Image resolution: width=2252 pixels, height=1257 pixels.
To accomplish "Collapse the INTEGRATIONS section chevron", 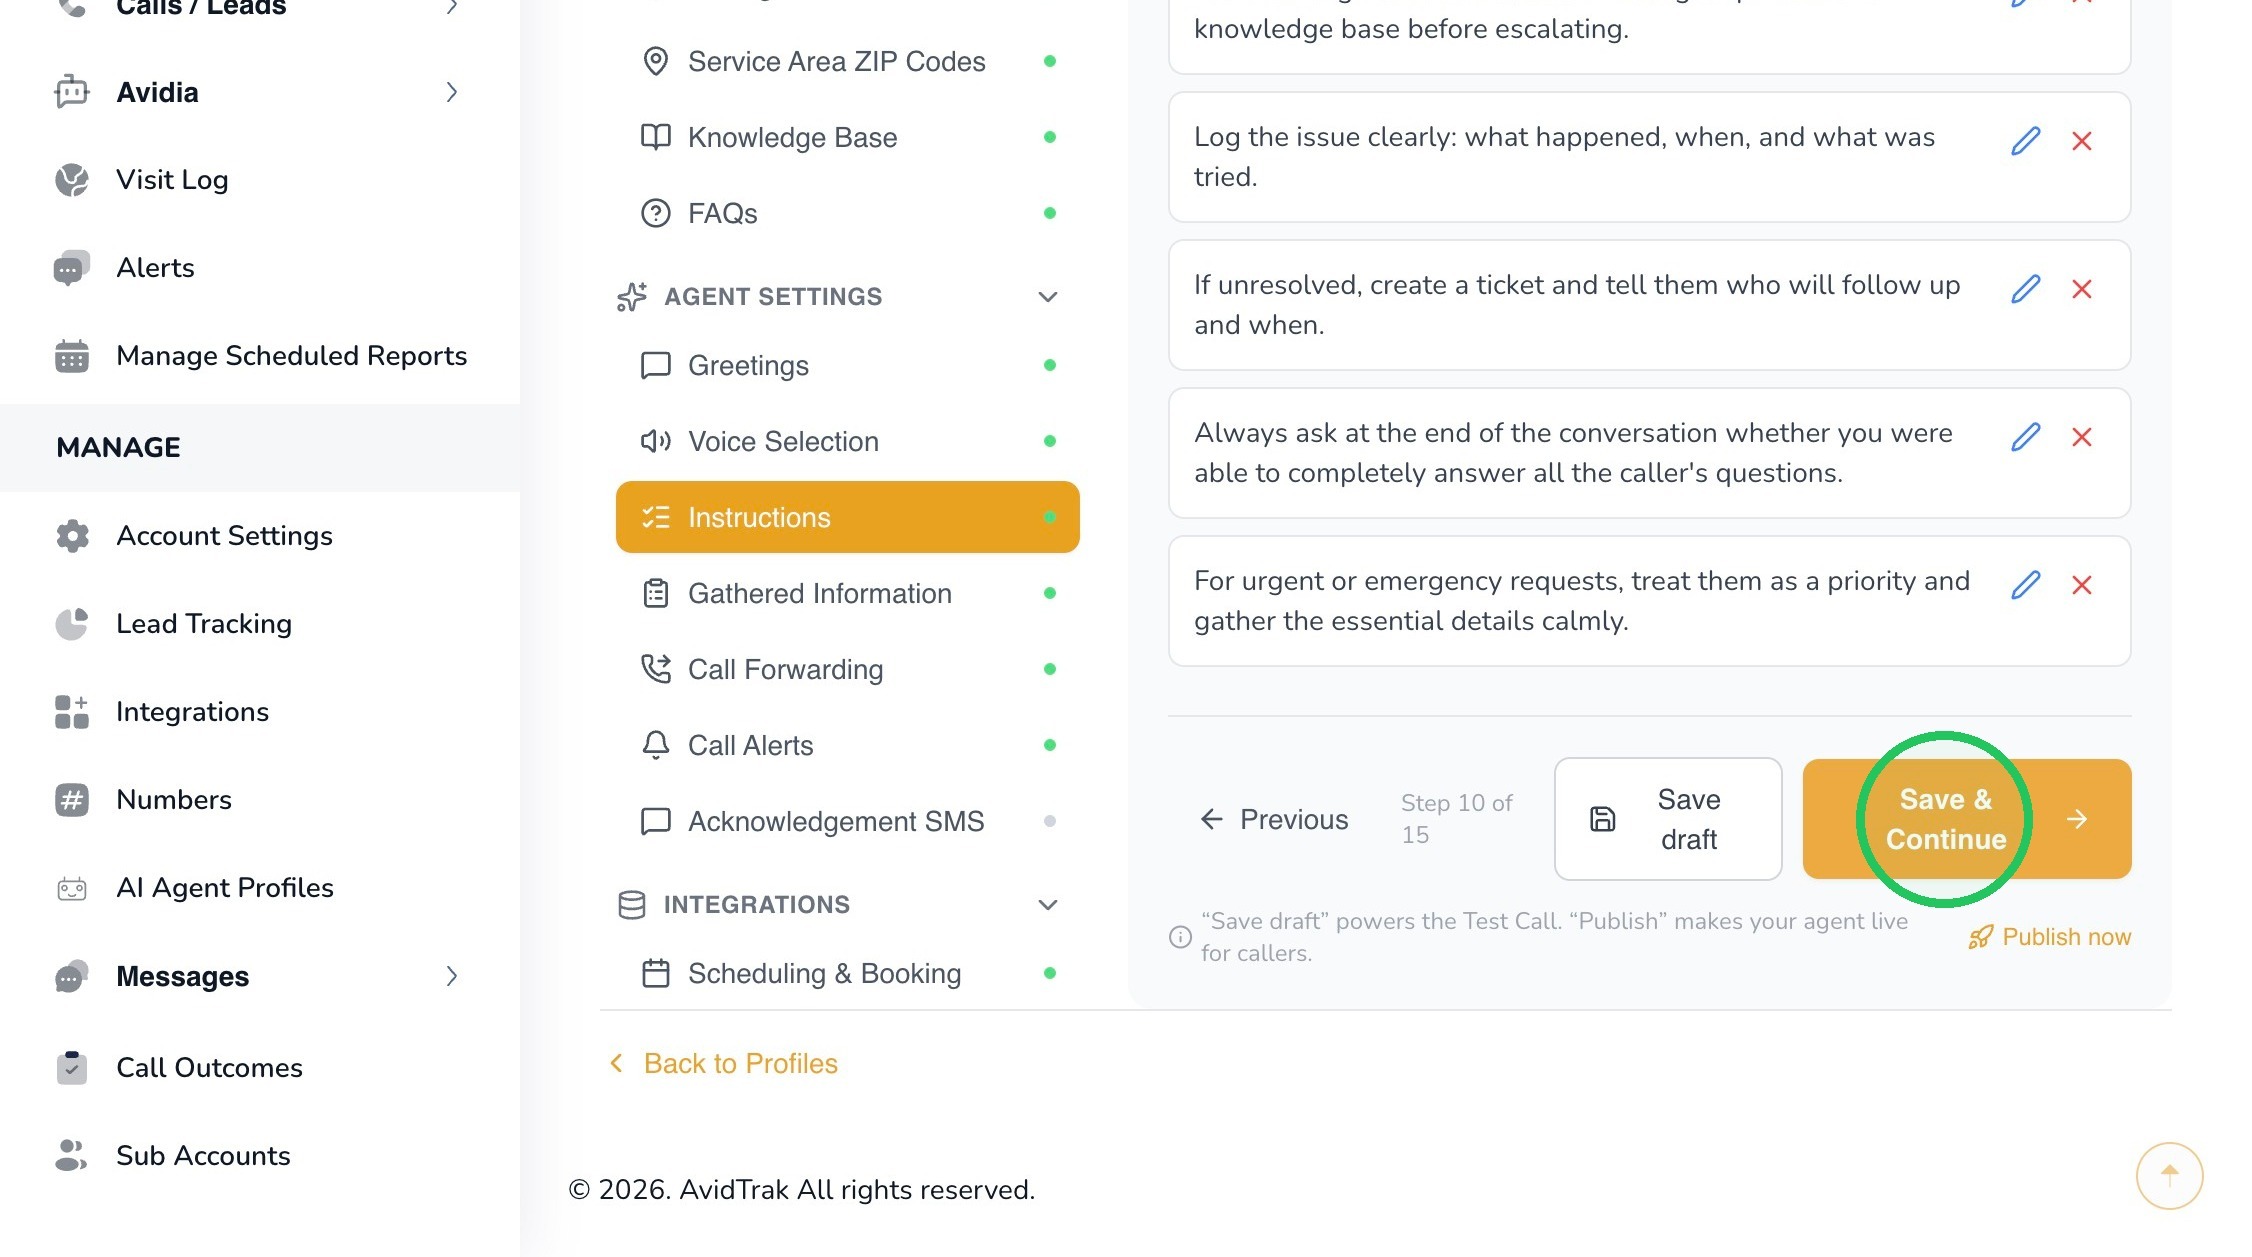I will point(1047,905).
